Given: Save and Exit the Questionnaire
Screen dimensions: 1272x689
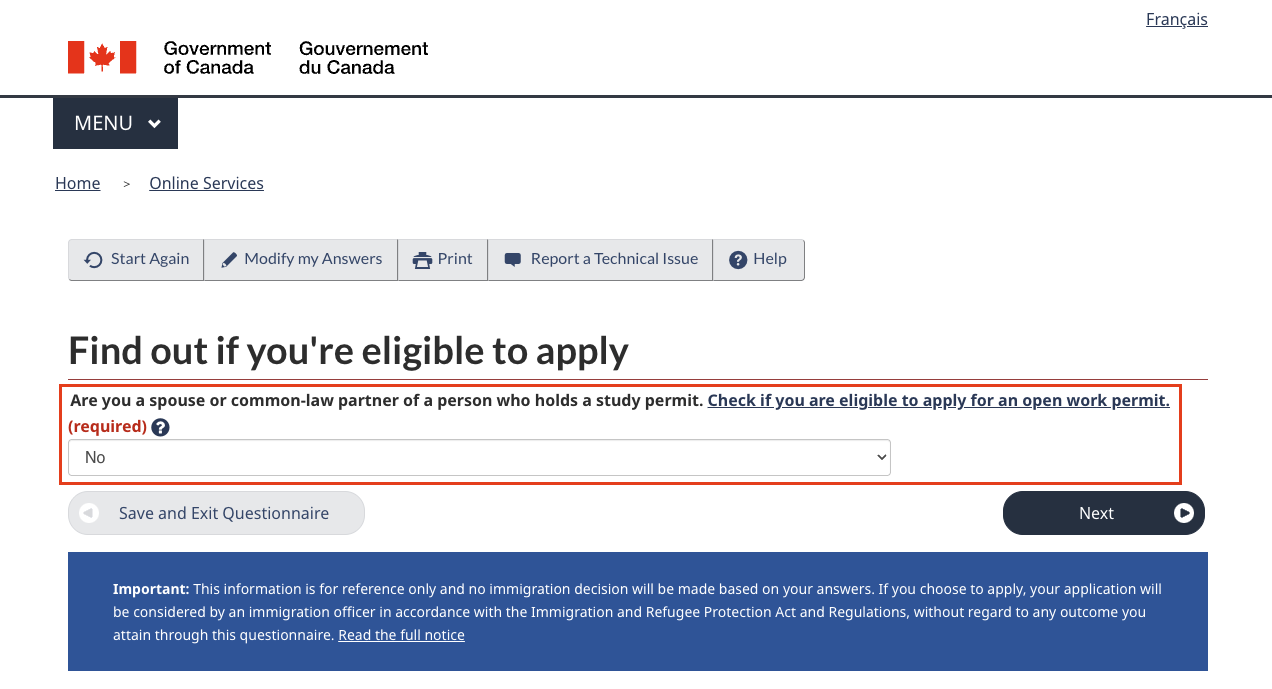Looking at the screenshot, I should (216, 513).
